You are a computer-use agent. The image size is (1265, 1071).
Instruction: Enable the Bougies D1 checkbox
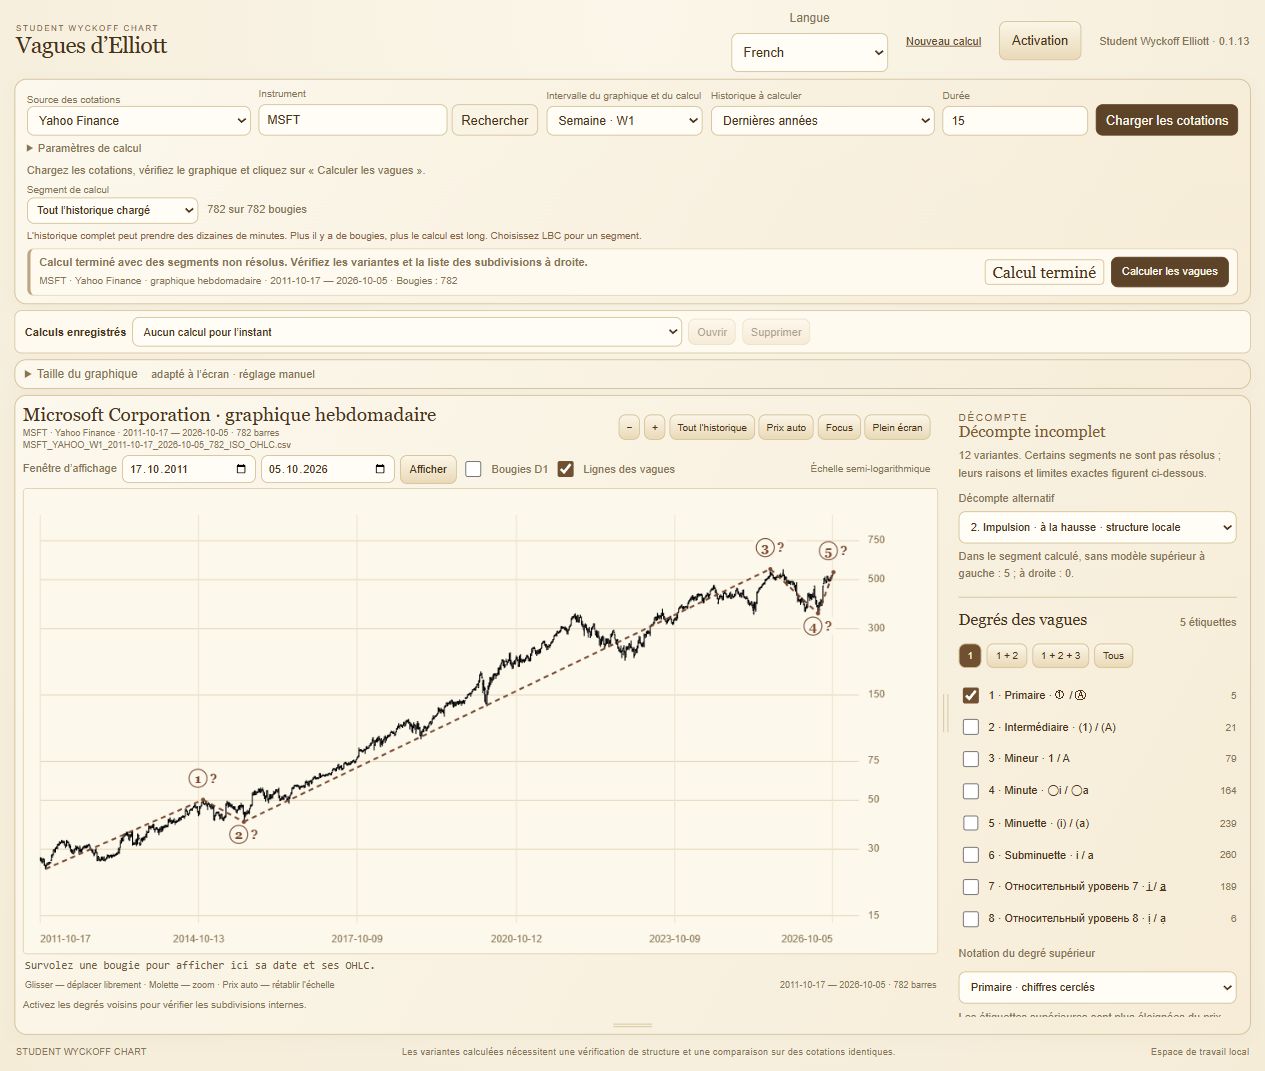(474, 469)
